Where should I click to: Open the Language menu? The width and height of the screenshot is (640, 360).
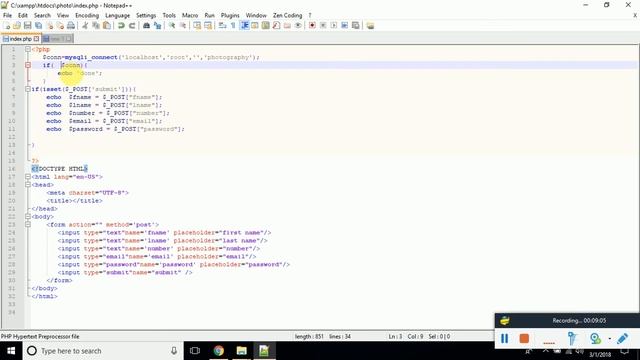(x=118, y=15)
